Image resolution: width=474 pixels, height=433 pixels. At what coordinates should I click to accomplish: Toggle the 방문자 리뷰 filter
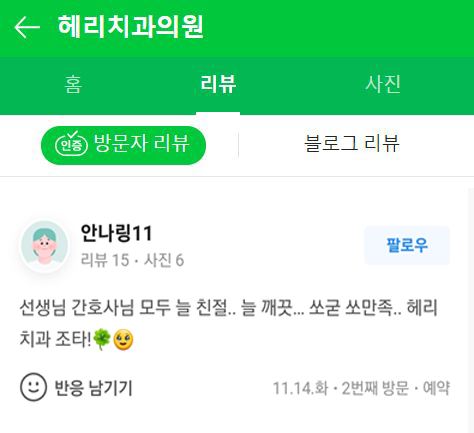123,145
